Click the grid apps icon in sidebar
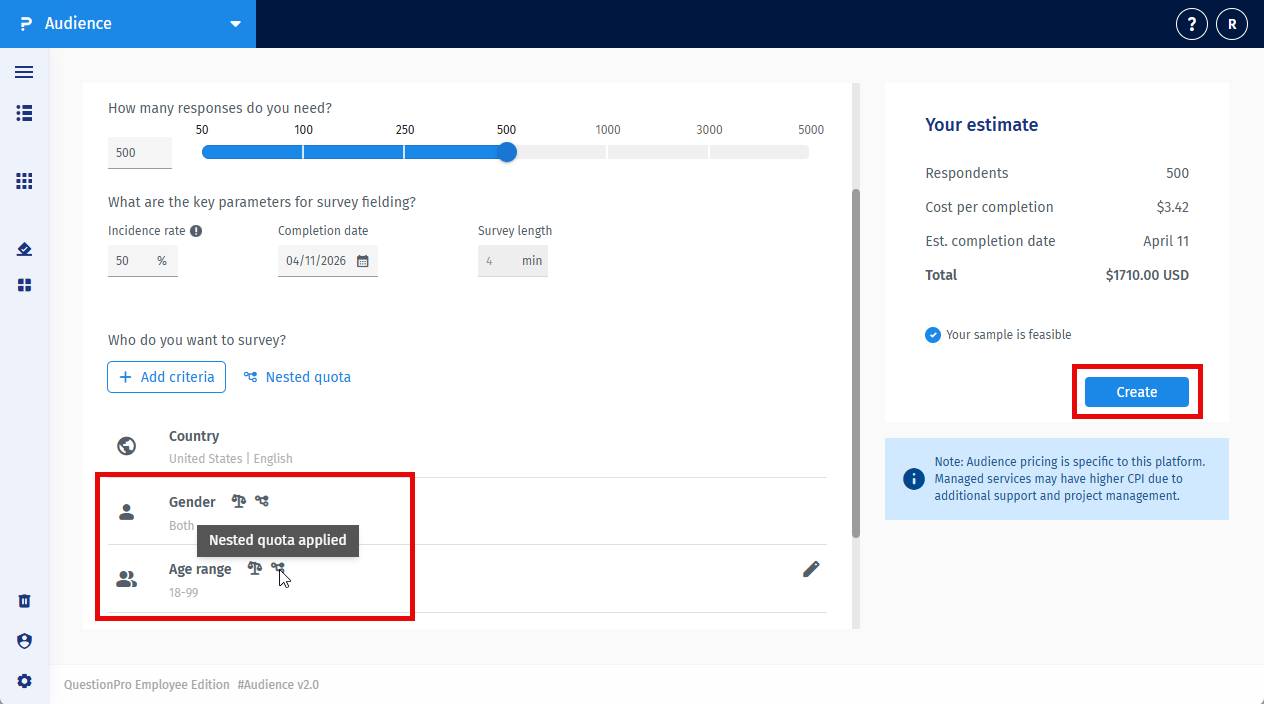 (24, 181)
